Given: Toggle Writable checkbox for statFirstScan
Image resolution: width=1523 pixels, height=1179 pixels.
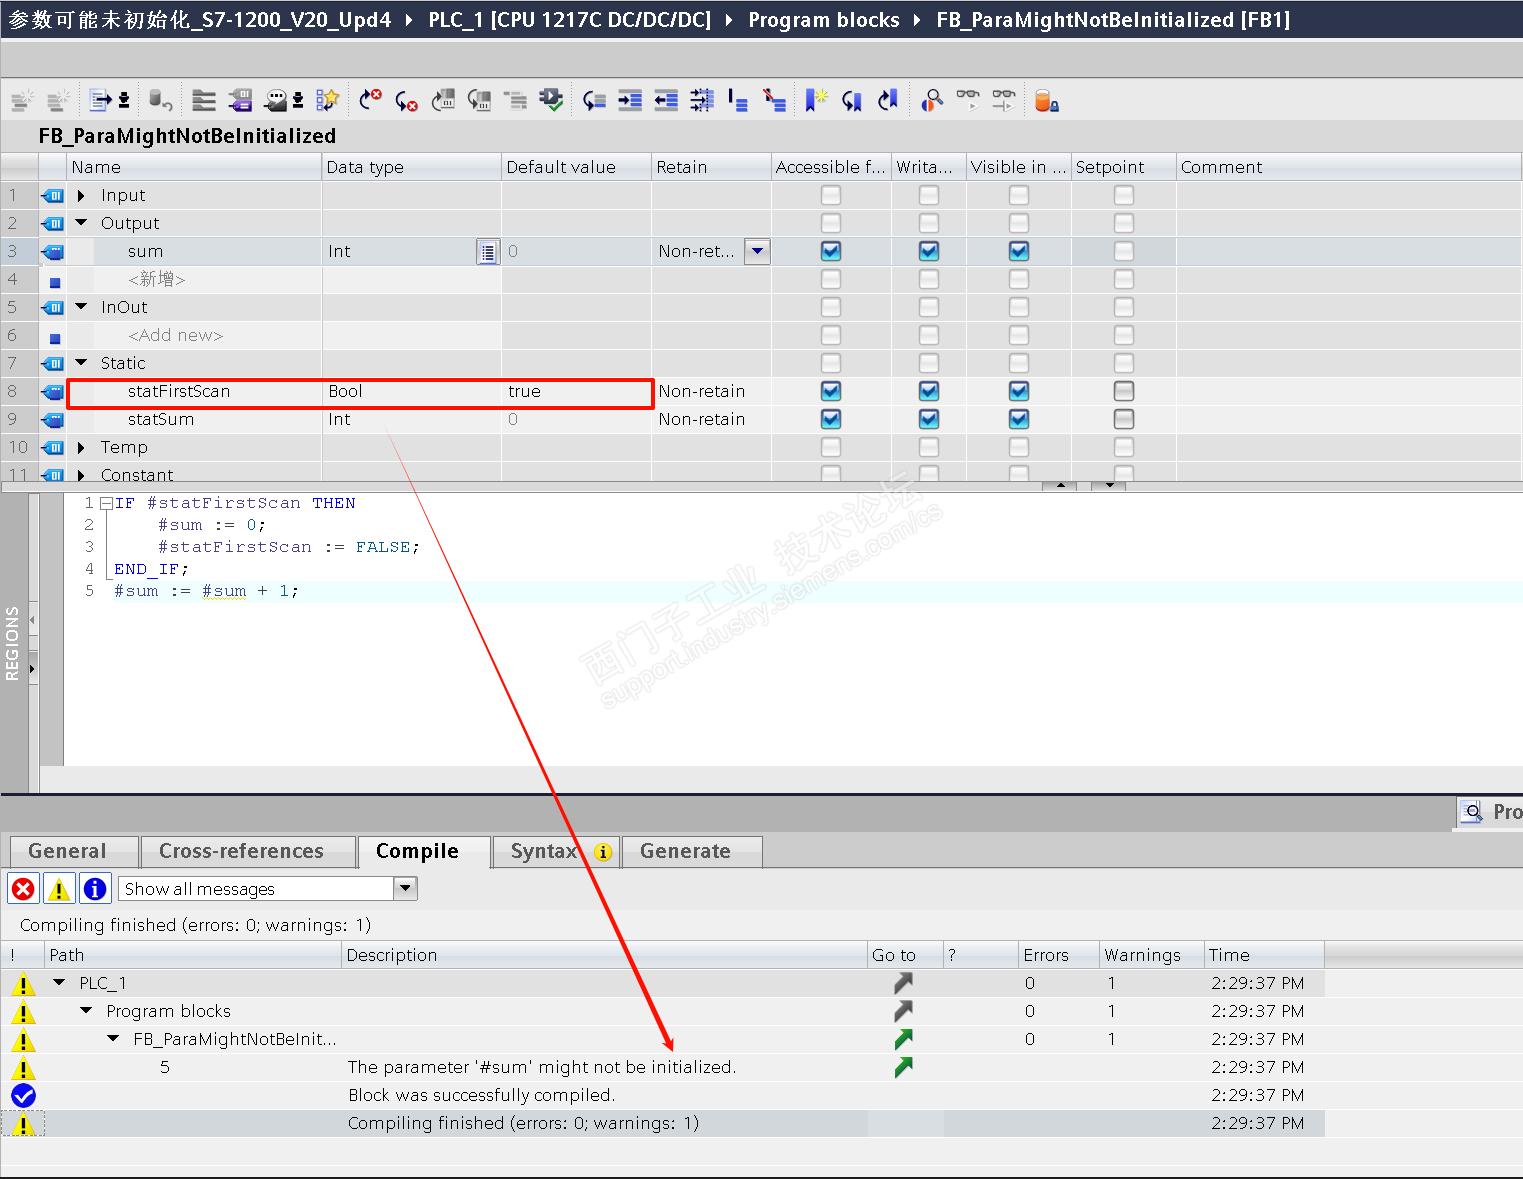Looking at the screenshot, I should coord(929,391).
